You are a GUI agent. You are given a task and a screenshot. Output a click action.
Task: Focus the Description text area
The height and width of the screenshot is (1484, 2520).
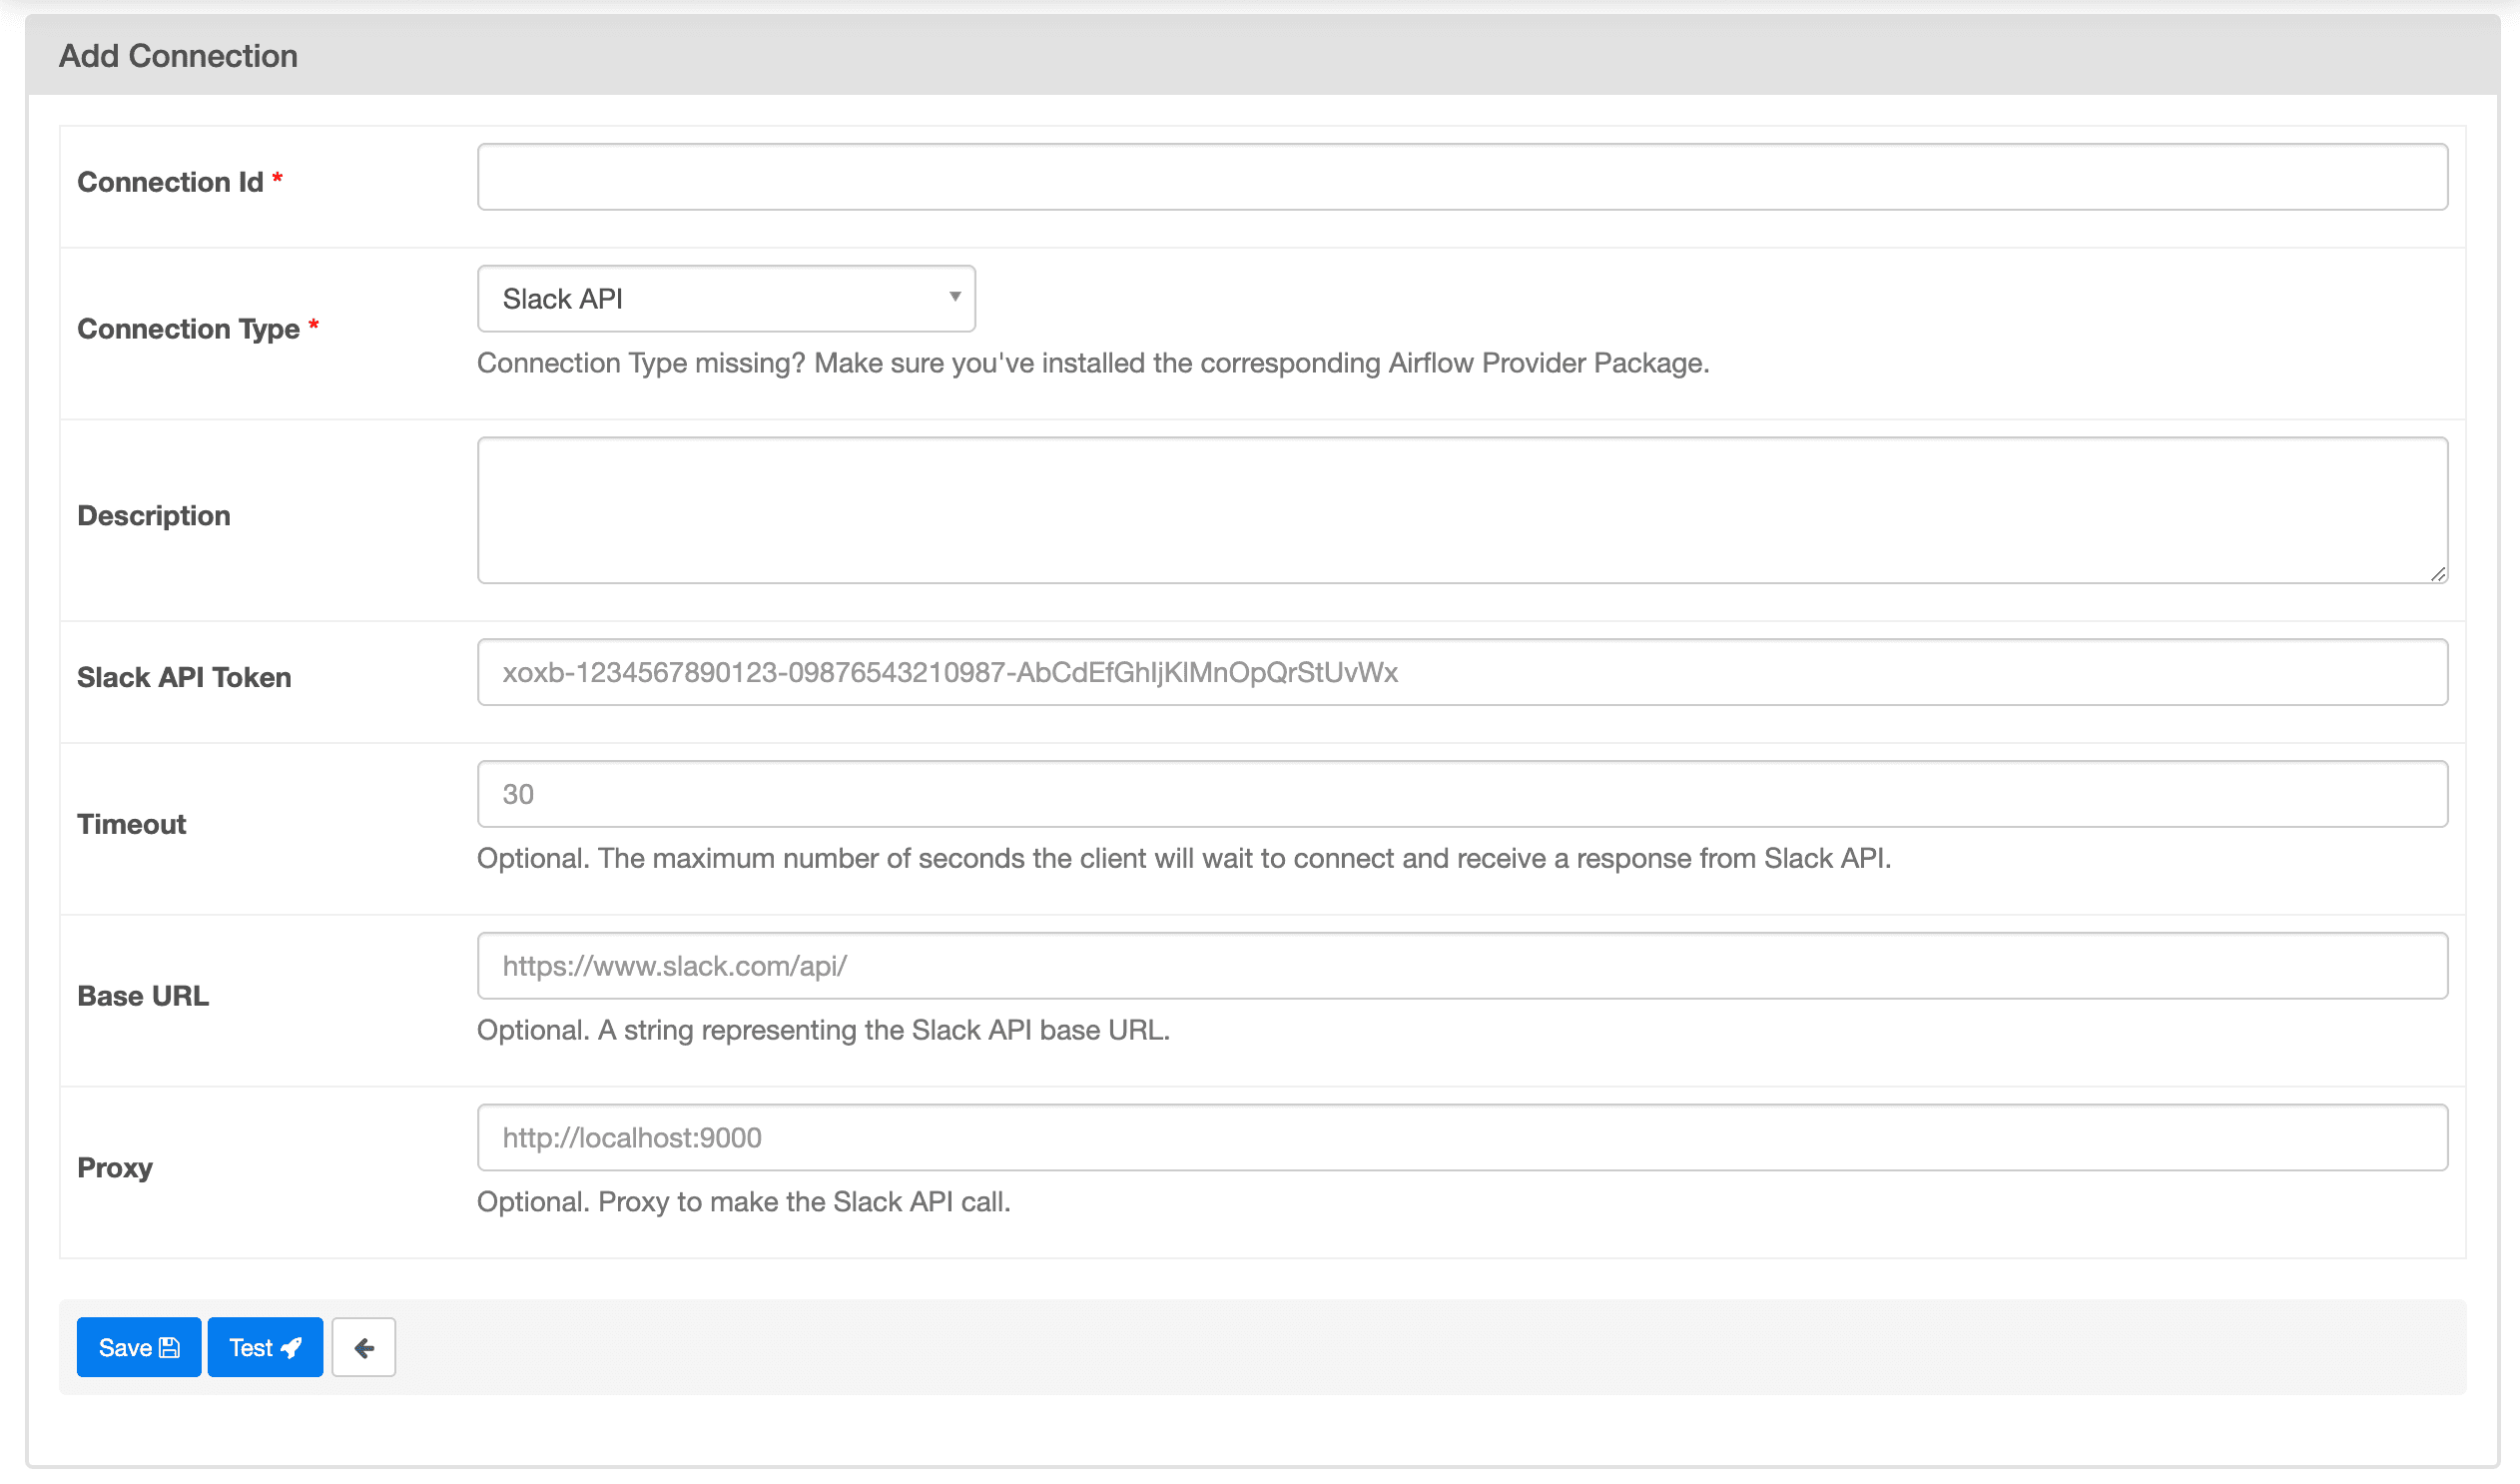click(x=1462, y=510)
